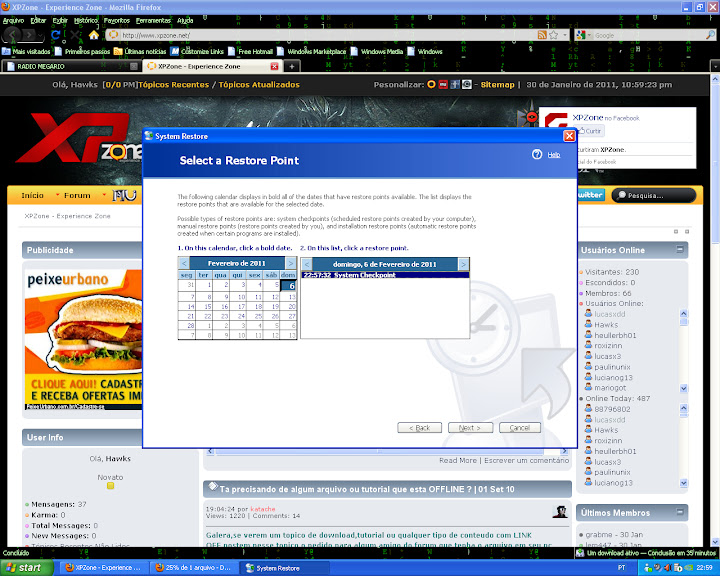
Task: Click the PT language indicator in tray
Action: pos(621,568)
